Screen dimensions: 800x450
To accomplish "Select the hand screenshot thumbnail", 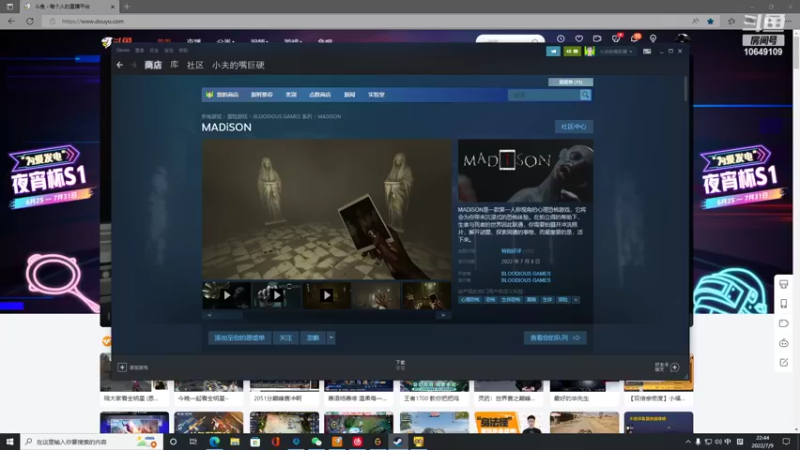I will click(377, 295).
